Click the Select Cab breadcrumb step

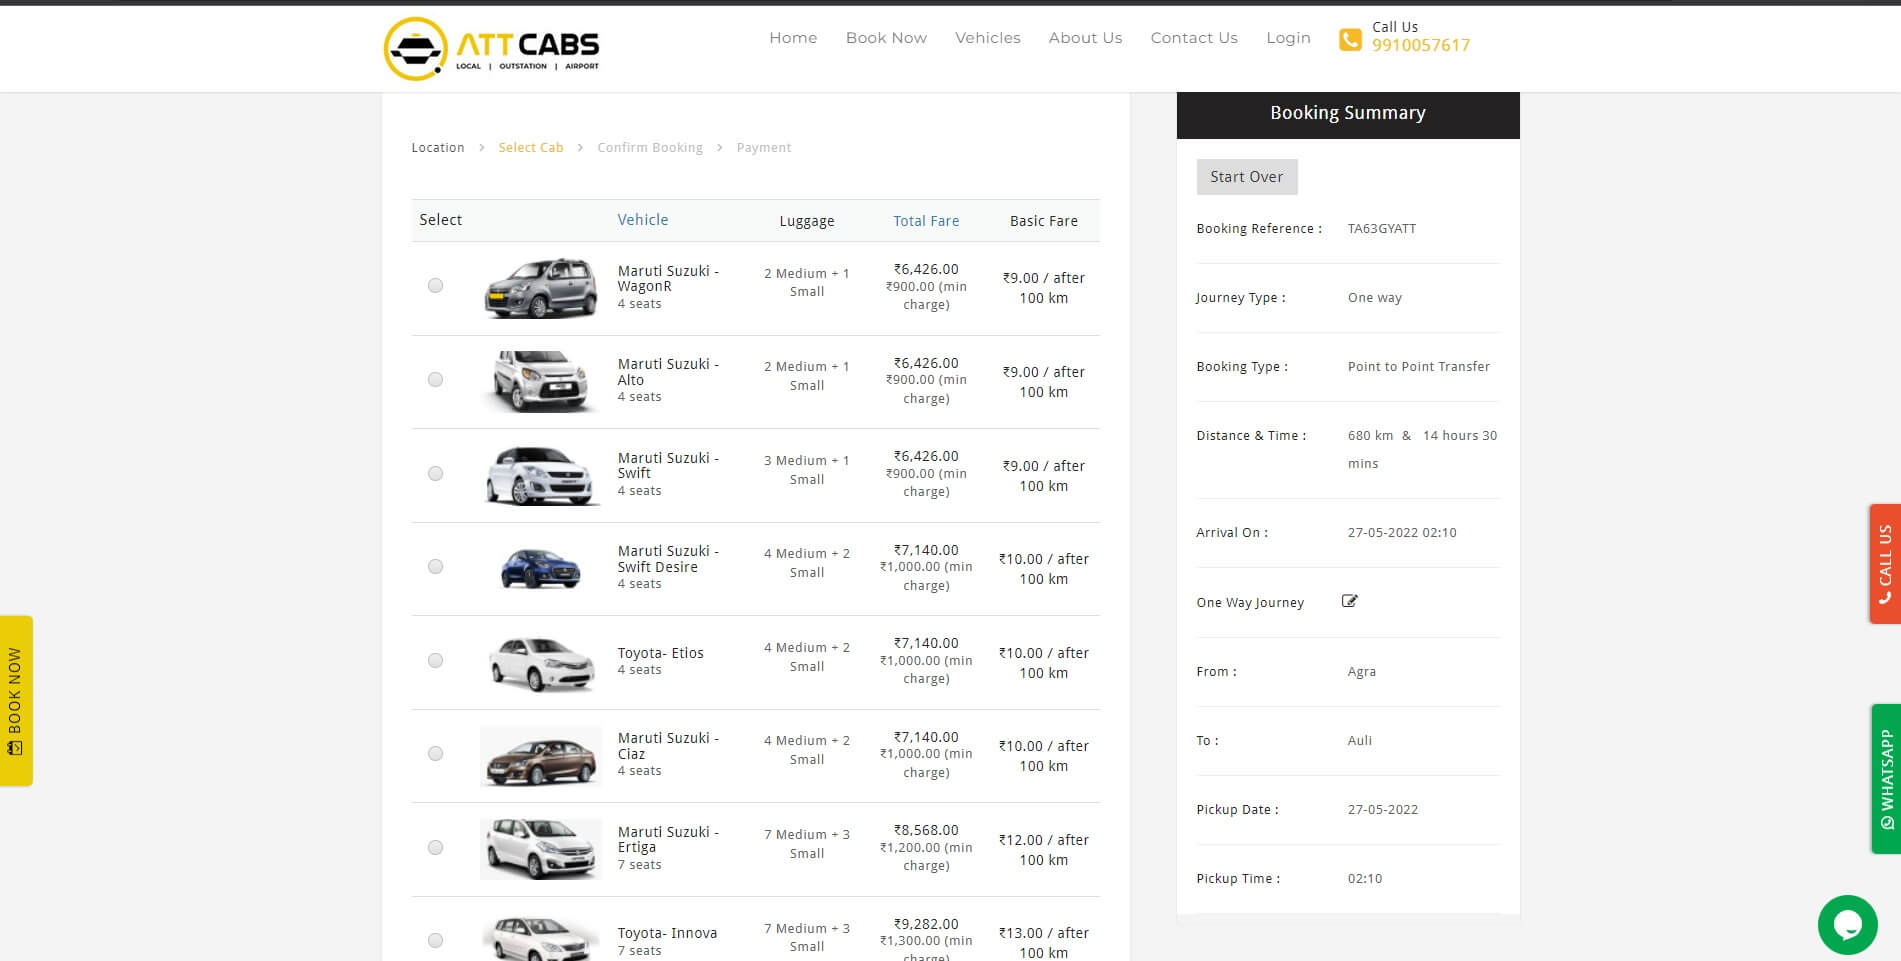tap(531, 148)
